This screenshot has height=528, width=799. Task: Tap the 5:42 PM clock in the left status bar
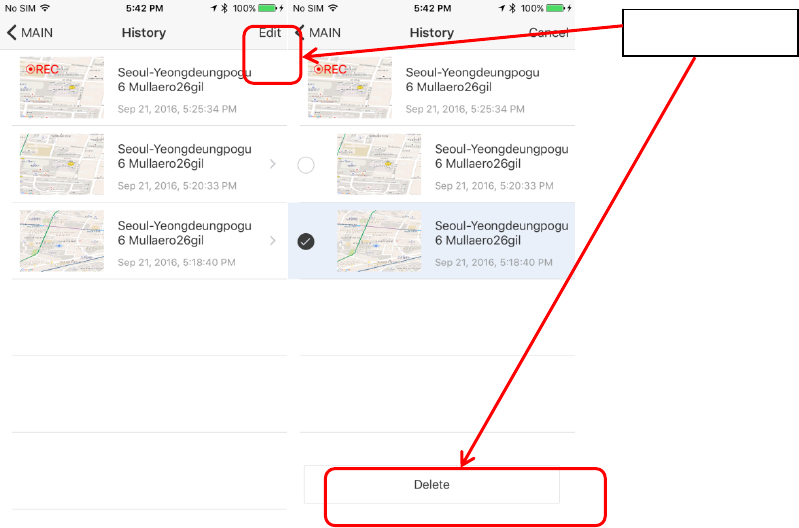click(x=145, y=9)
